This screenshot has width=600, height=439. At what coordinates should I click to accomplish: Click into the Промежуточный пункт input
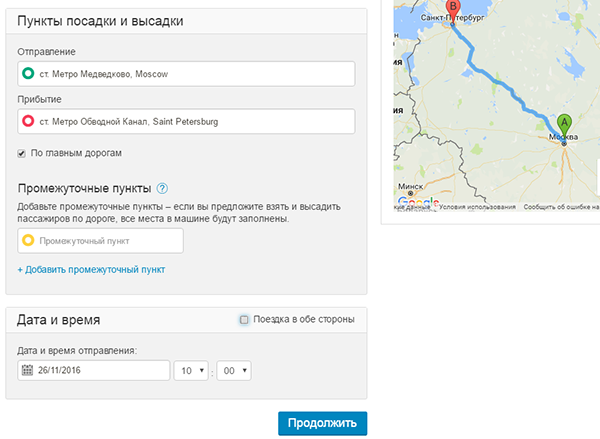tap(108, 241)
